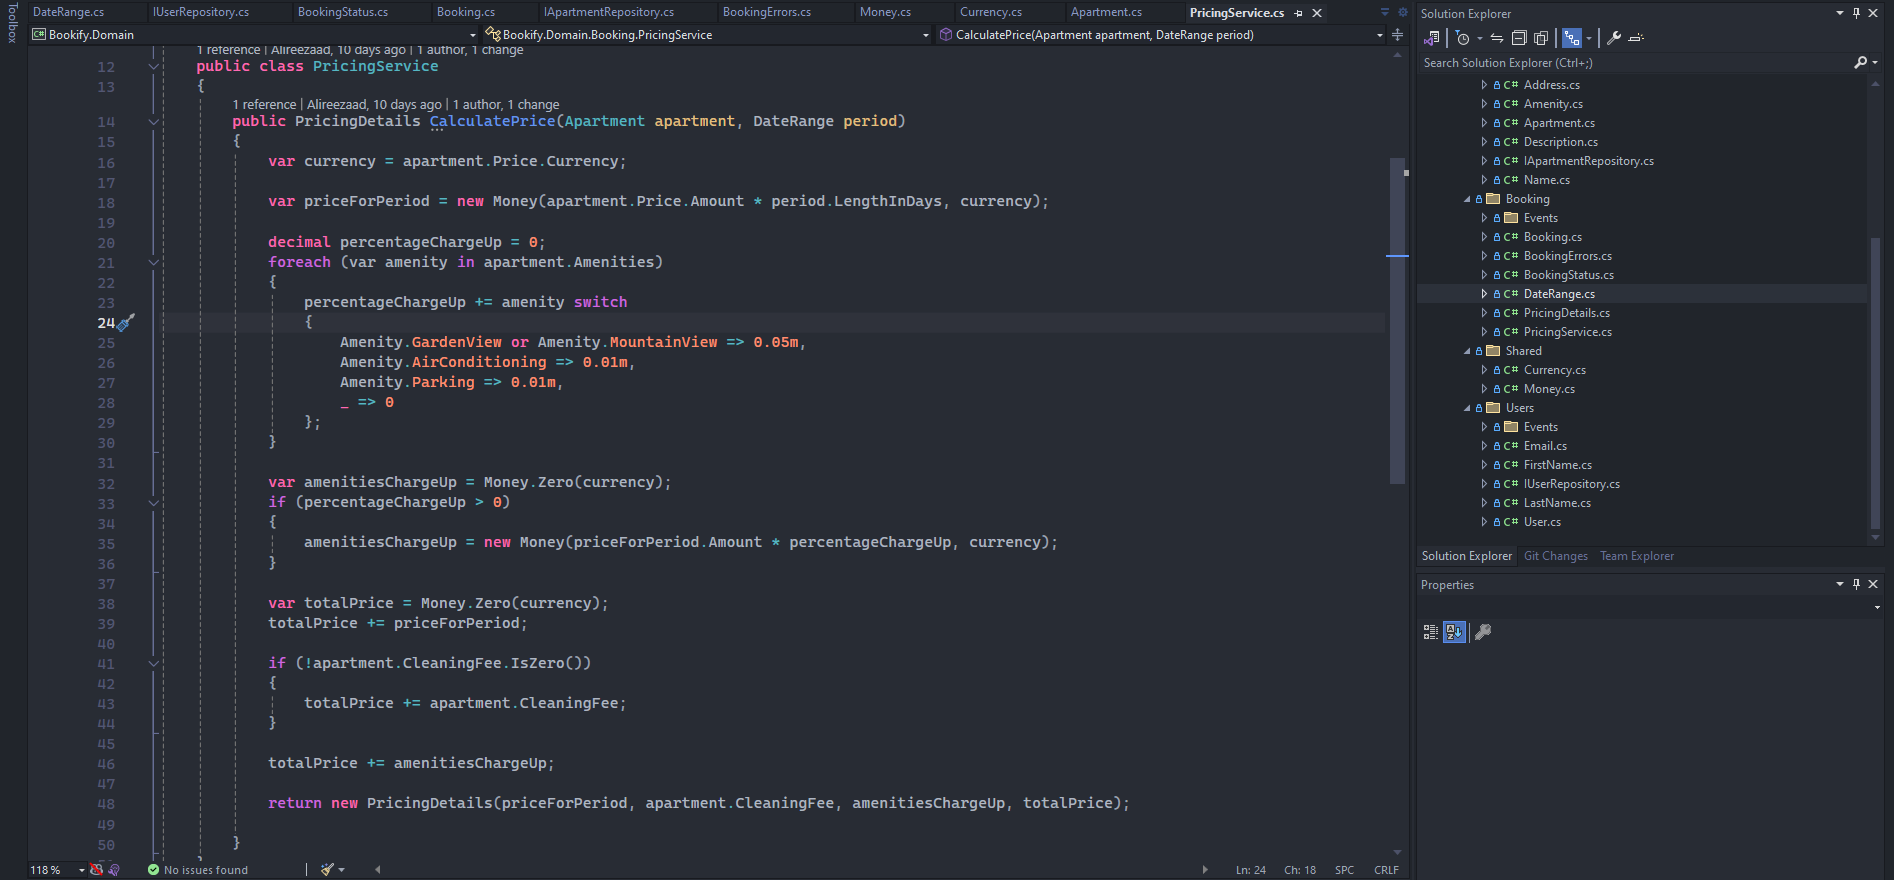The width and height of the screenshot is (1894, 880).
Task: Sync with active document in Solution Explorer
Action: coord(1497,38)
